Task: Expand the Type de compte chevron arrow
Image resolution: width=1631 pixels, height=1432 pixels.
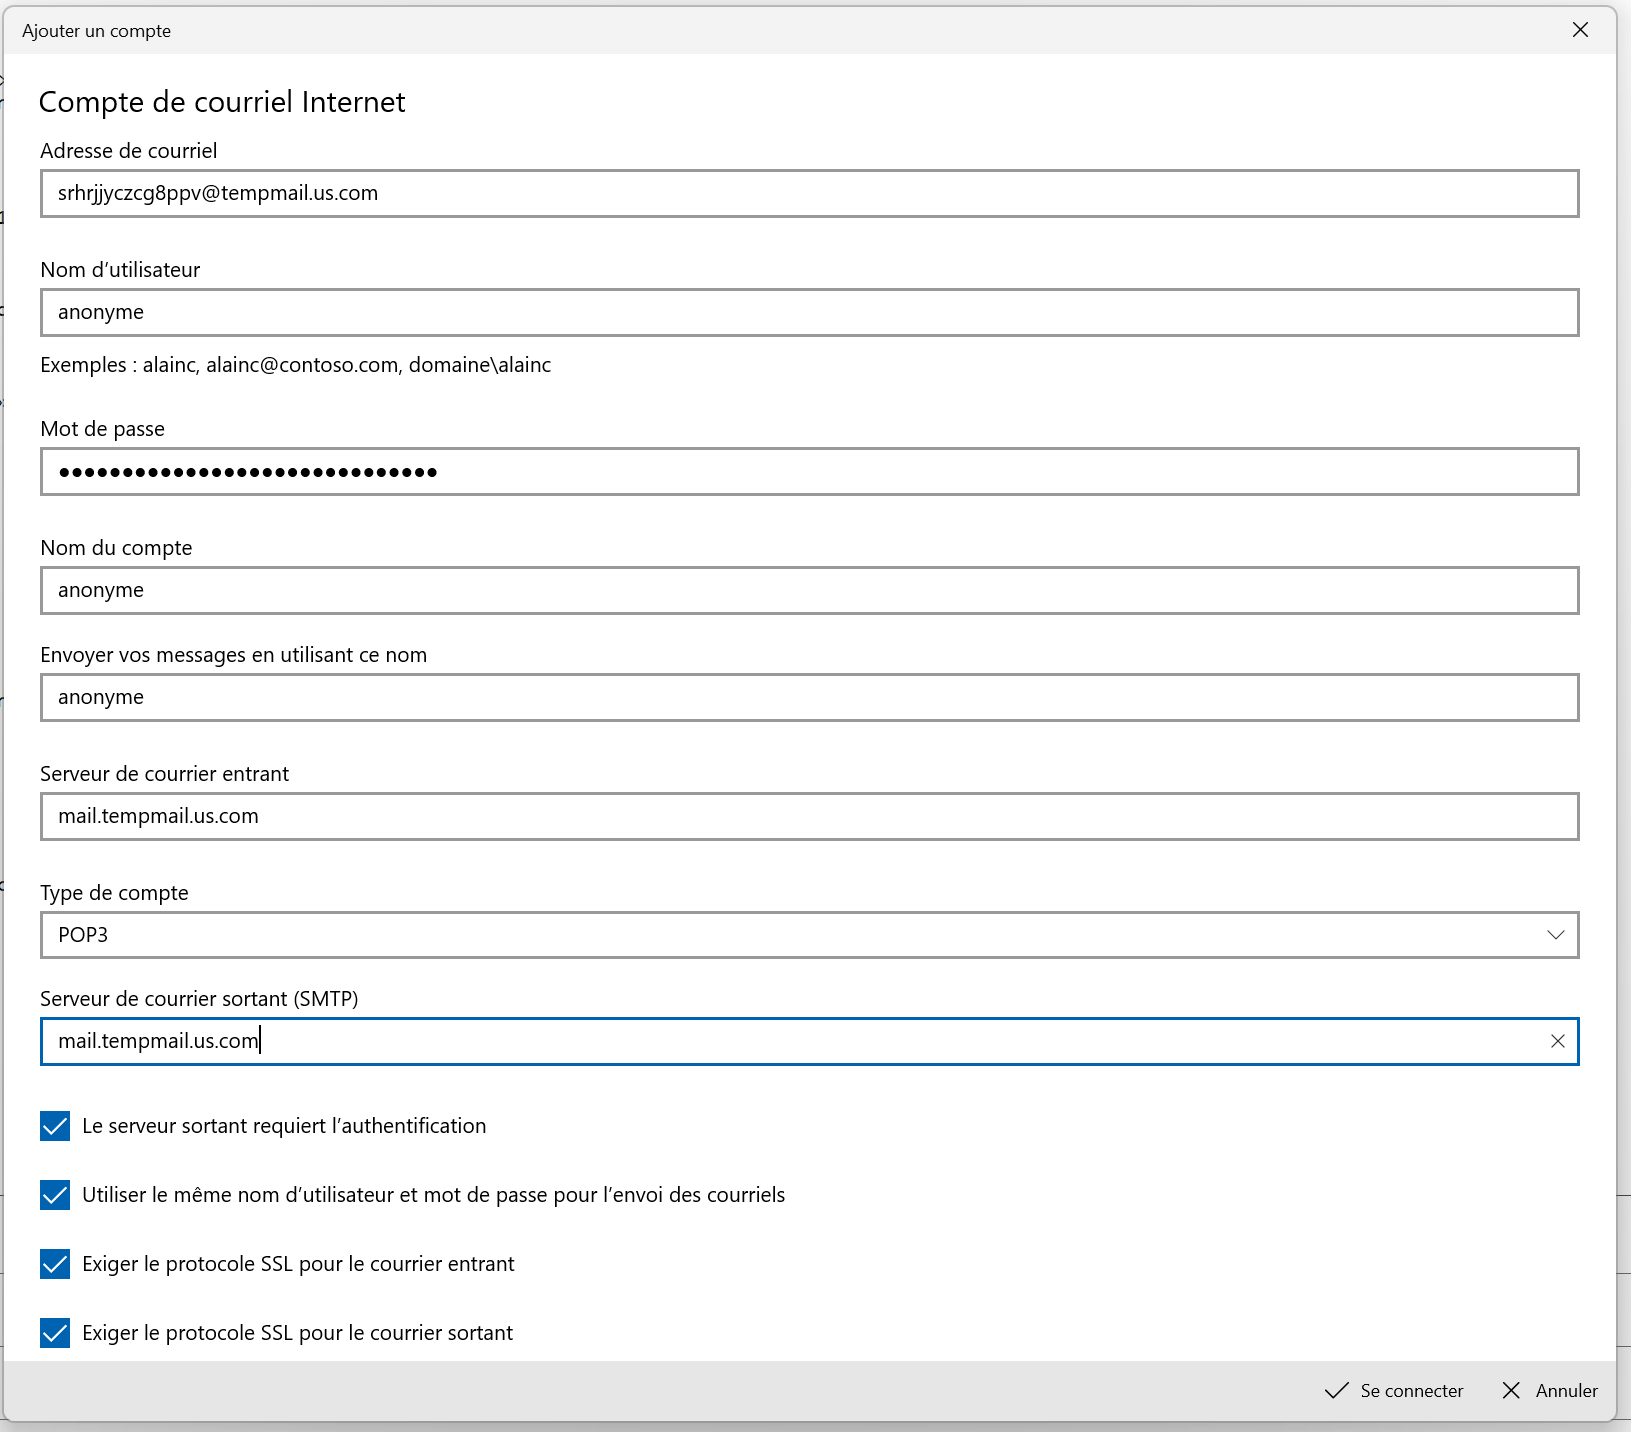Action: [1555, 935]
